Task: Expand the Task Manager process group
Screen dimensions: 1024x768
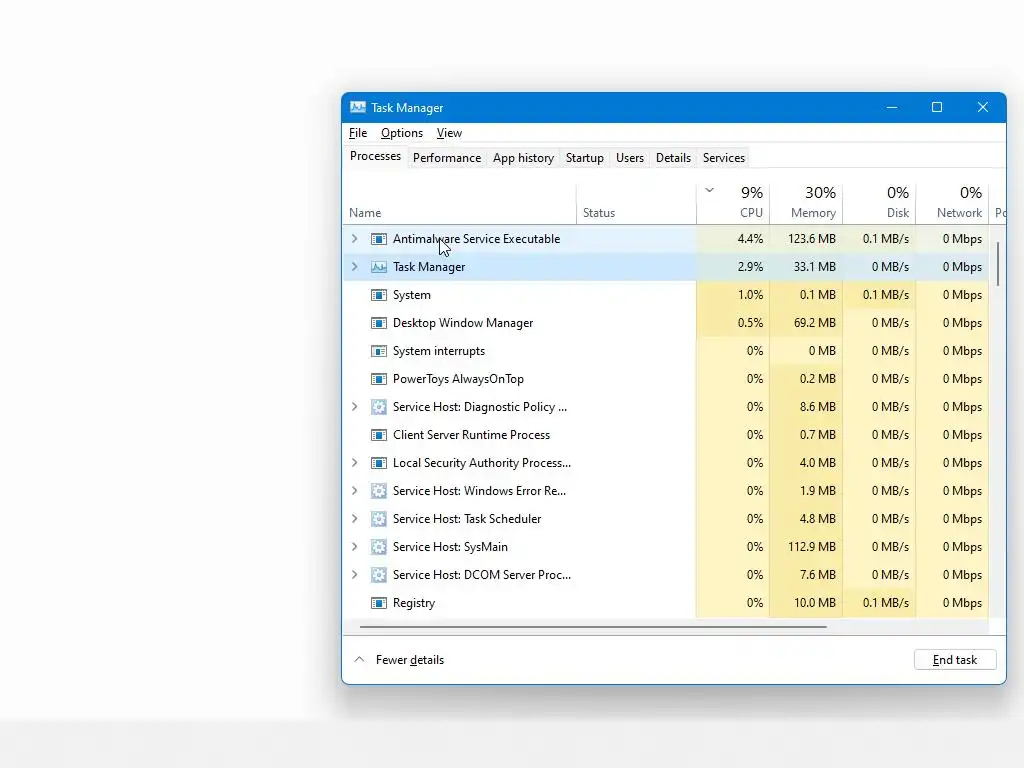Action: pyautogui.click(x=355, y=267)
